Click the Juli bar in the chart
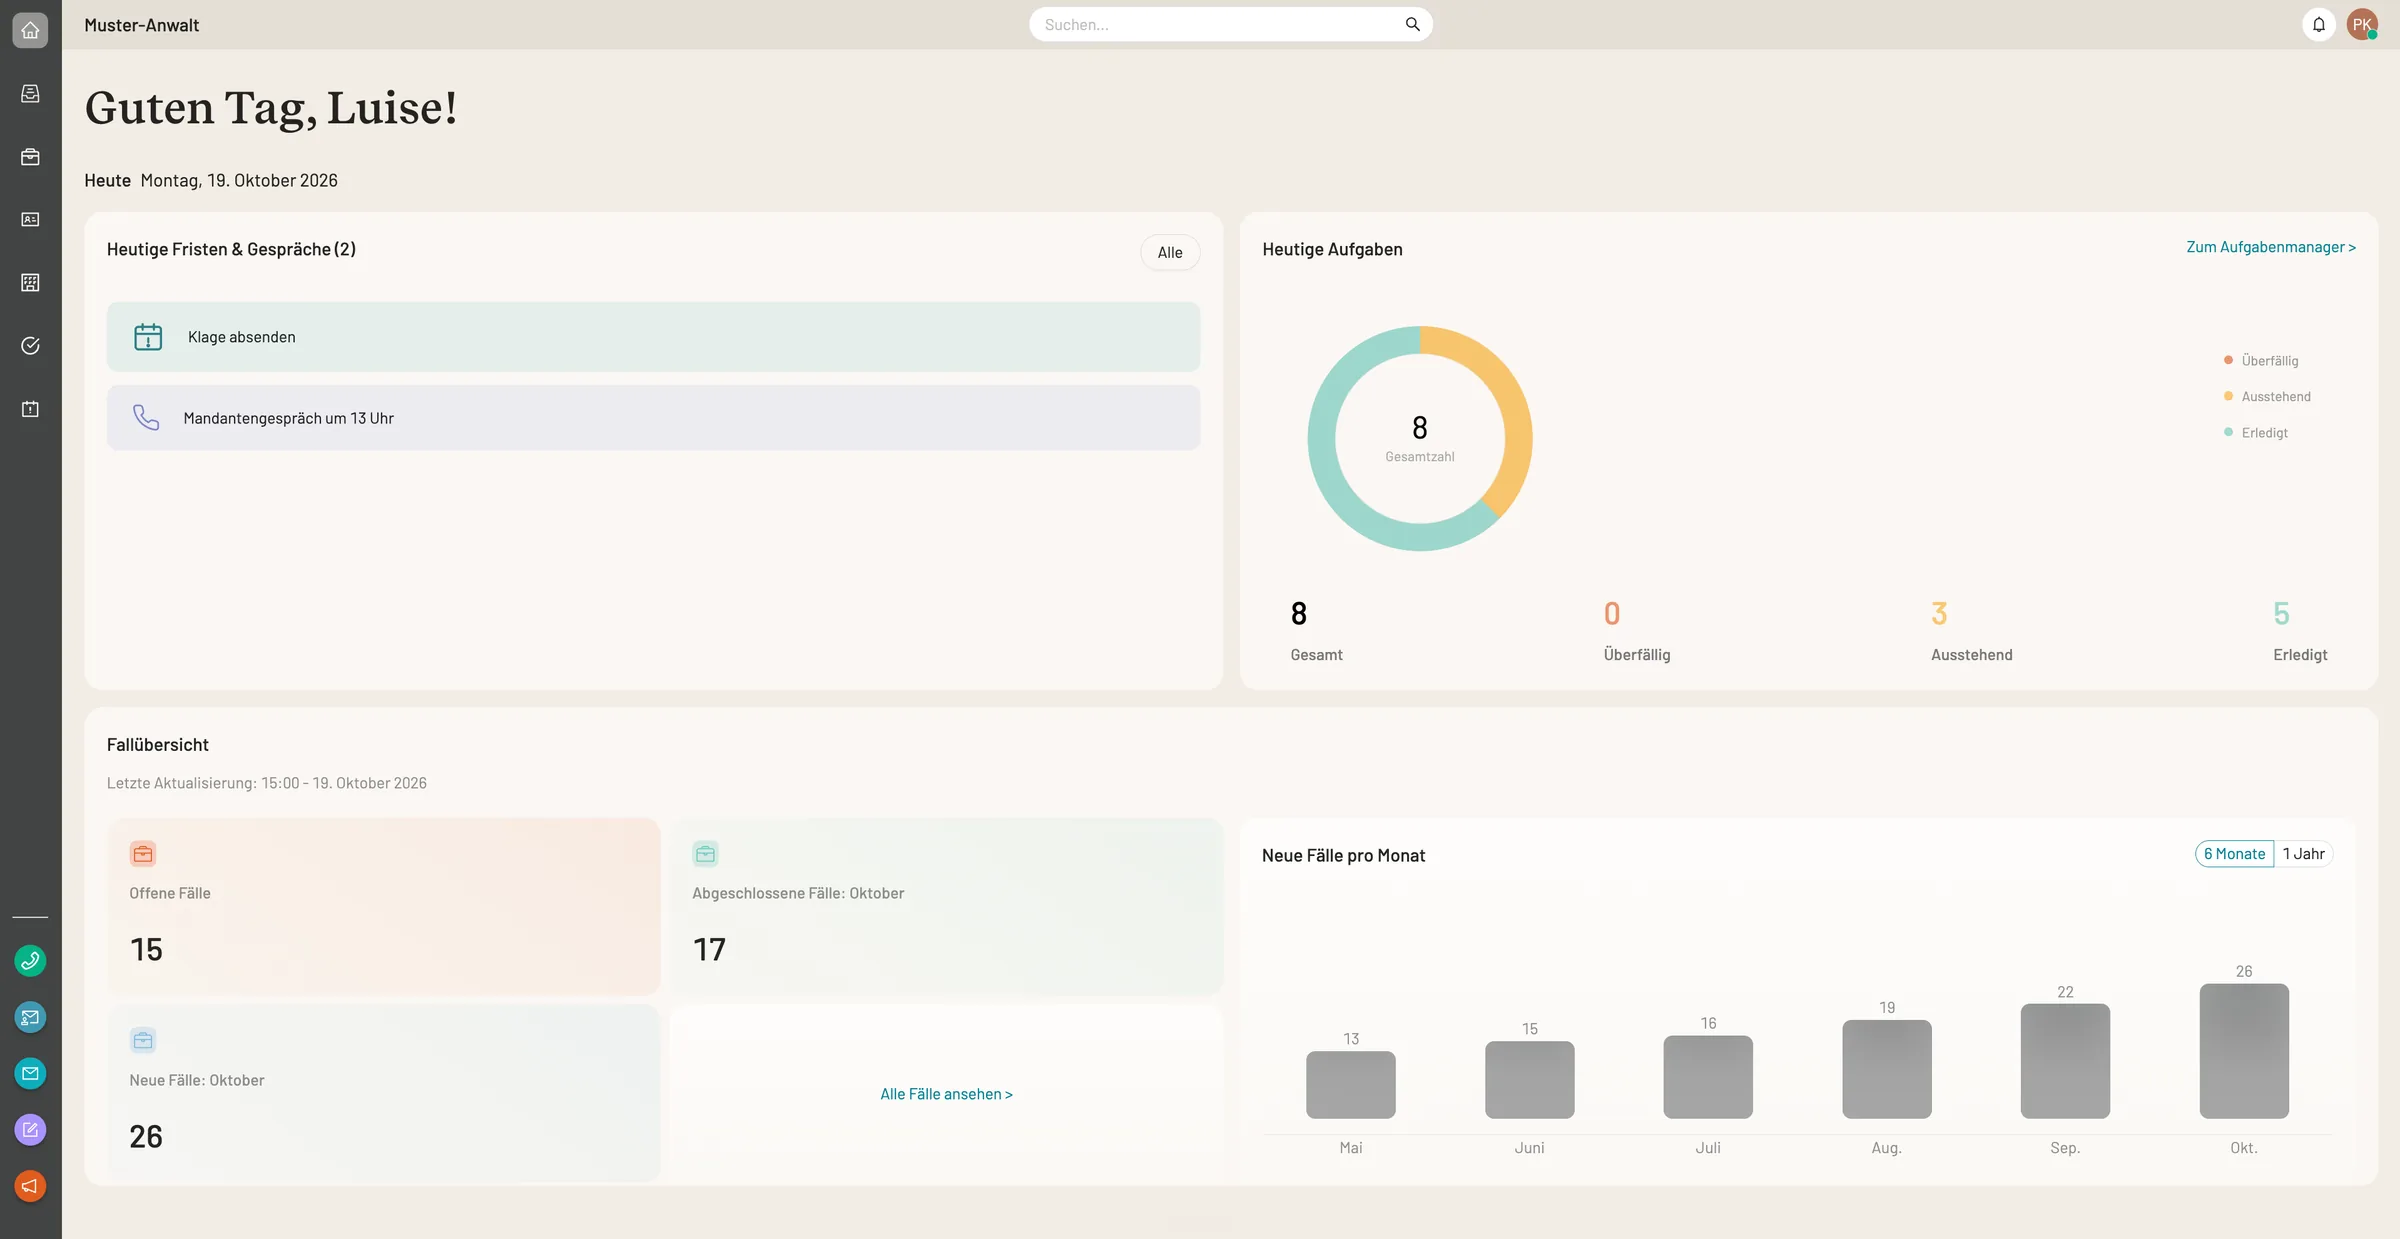The height and width of the screenshot is (1239, 2400). [1708, 1077]
